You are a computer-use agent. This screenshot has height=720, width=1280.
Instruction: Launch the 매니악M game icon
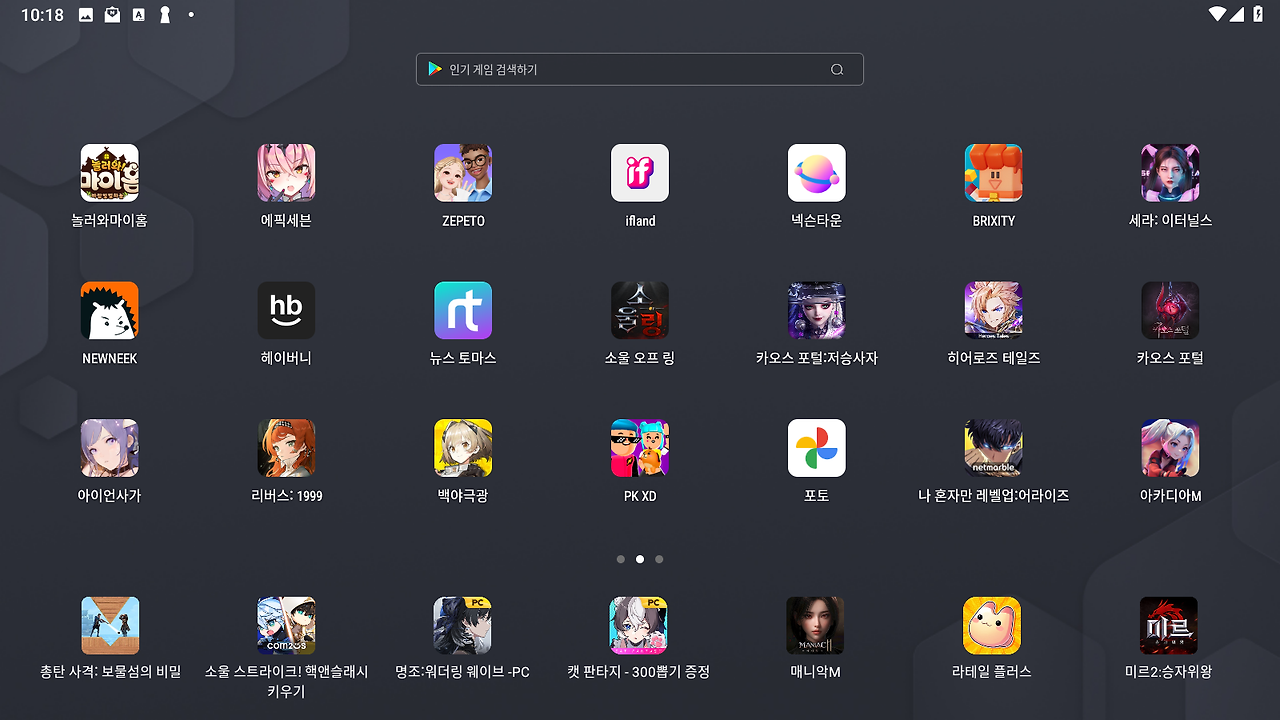(815, 626)
